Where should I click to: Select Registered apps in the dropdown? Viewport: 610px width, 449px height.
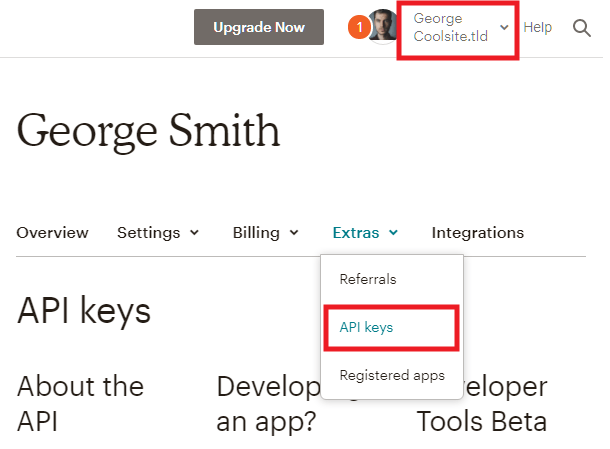click(x=391, y=376)
